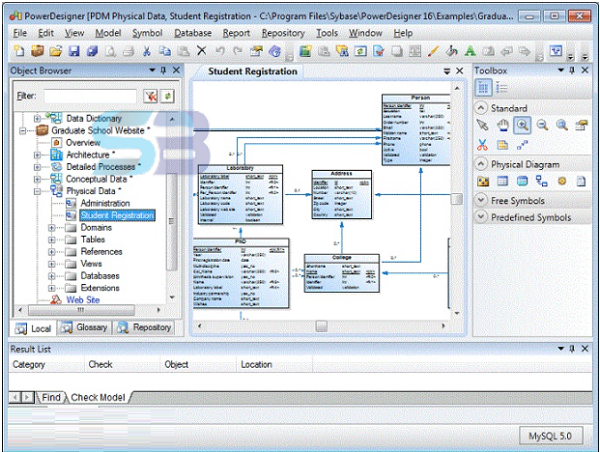Select the Pointer tool in Toolbox
The height and width of the screenshot is (452, 600).
click(x=483, y=125)
